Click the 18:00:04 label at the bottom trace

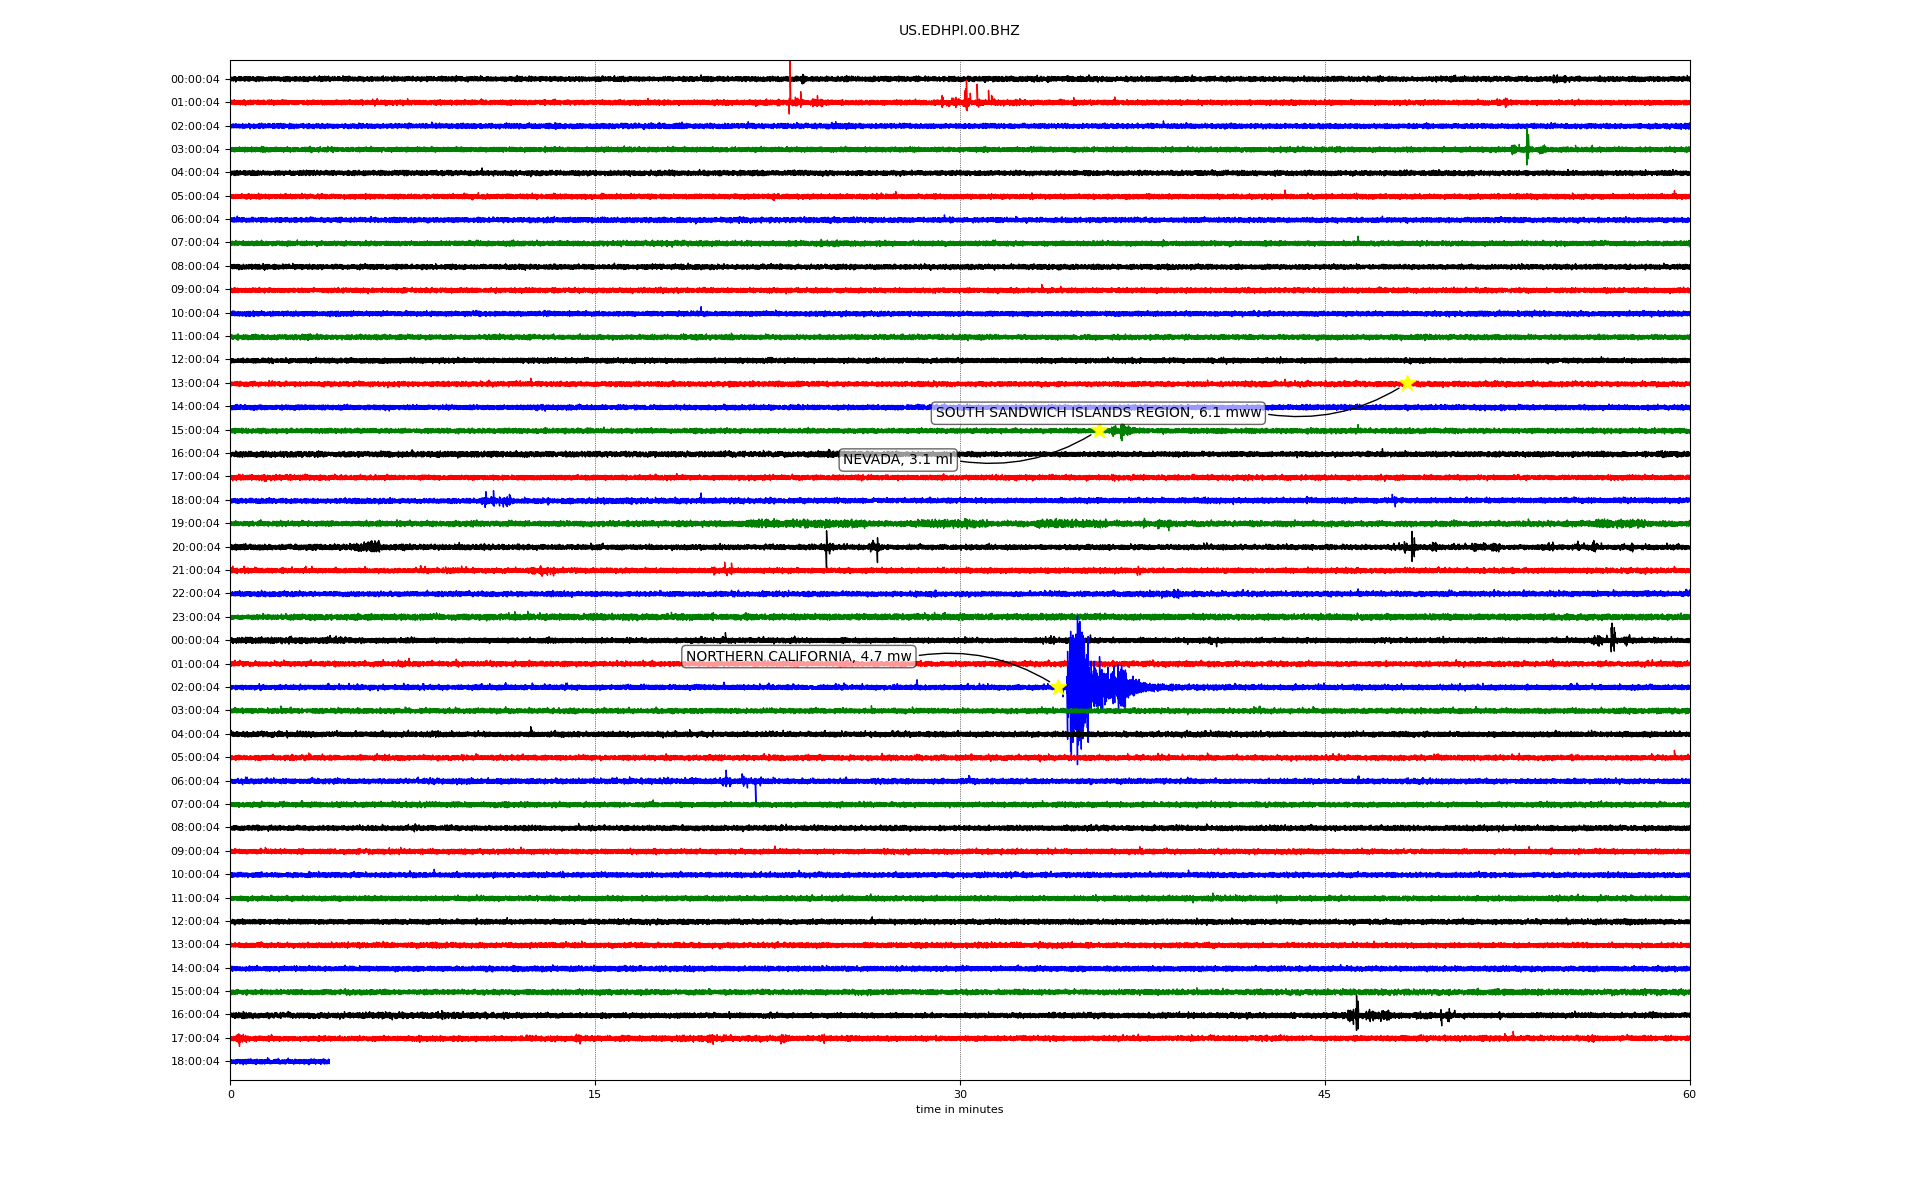click(195, 1062)
